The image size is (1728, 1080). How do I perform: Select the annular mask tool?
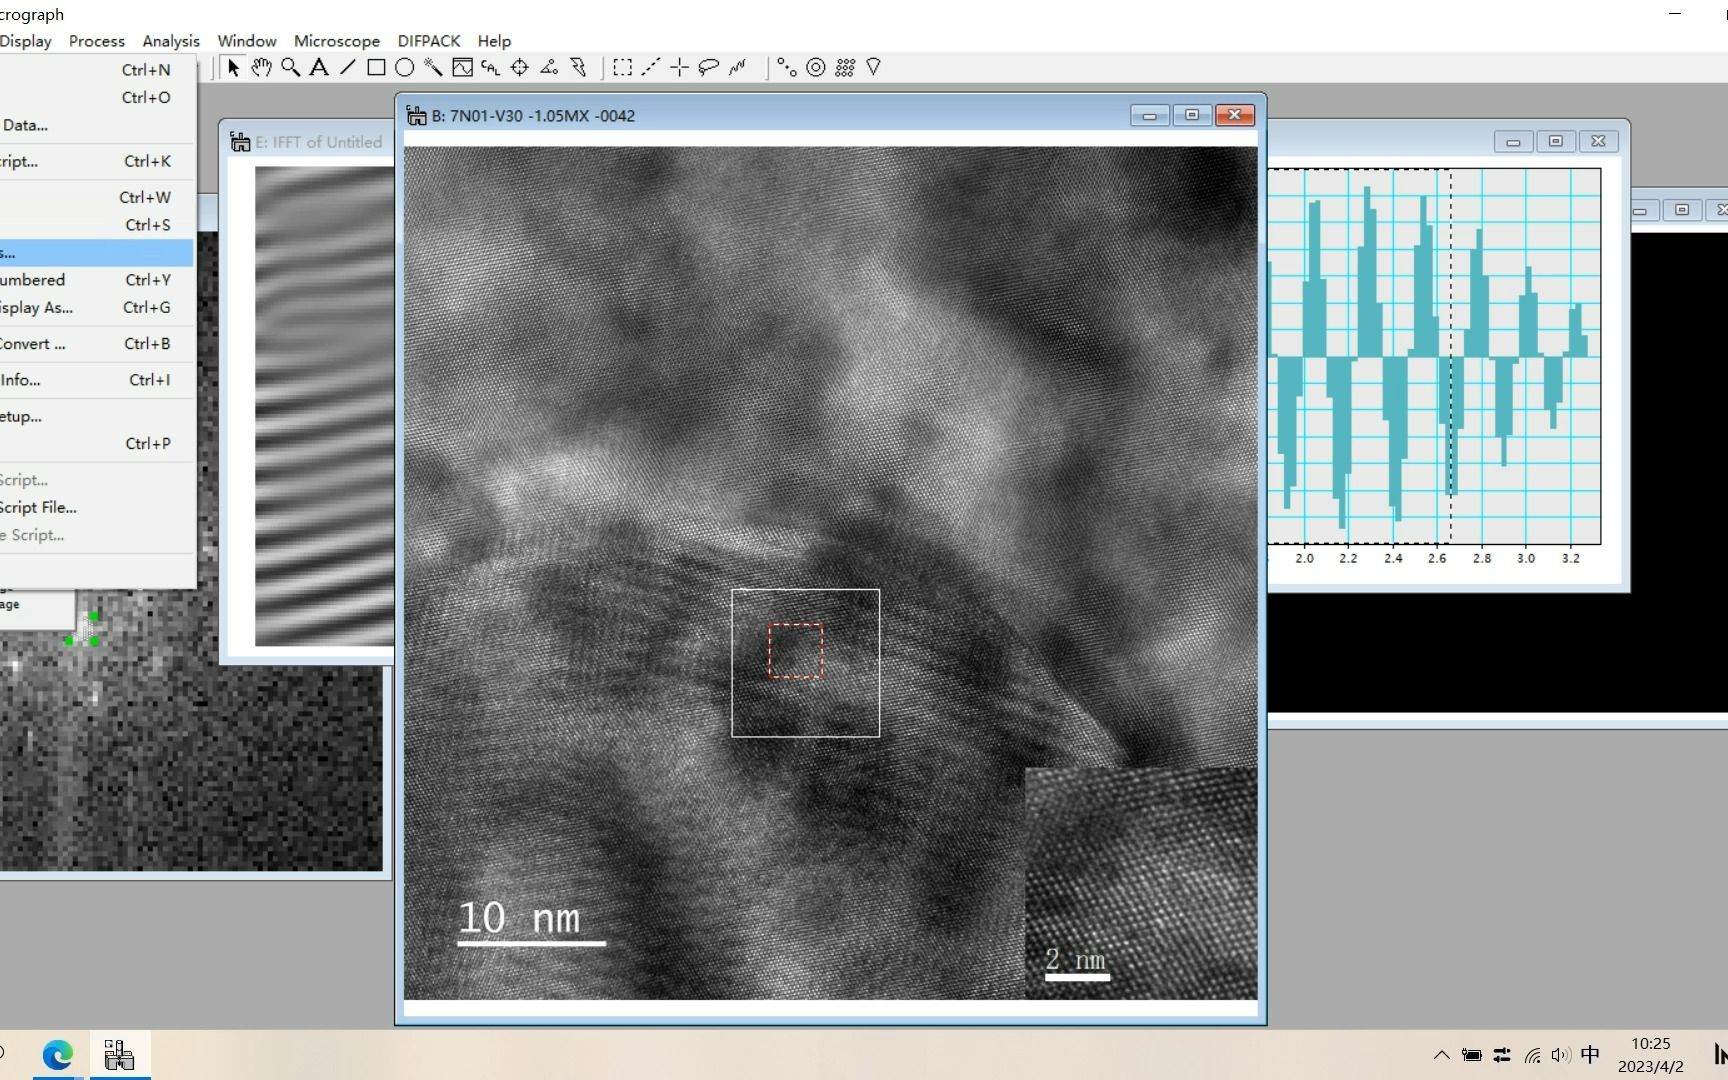coord(816,67)
